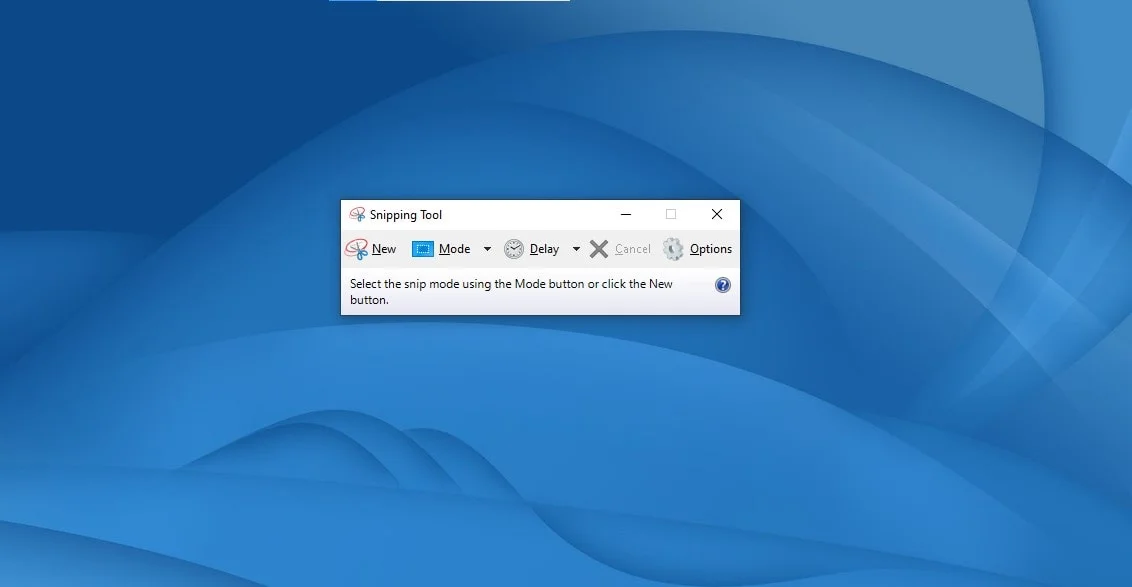This screenshot has height=587, width=1132.
Task: Select the scissors icon to start a new snip
Action: (355, 248)
